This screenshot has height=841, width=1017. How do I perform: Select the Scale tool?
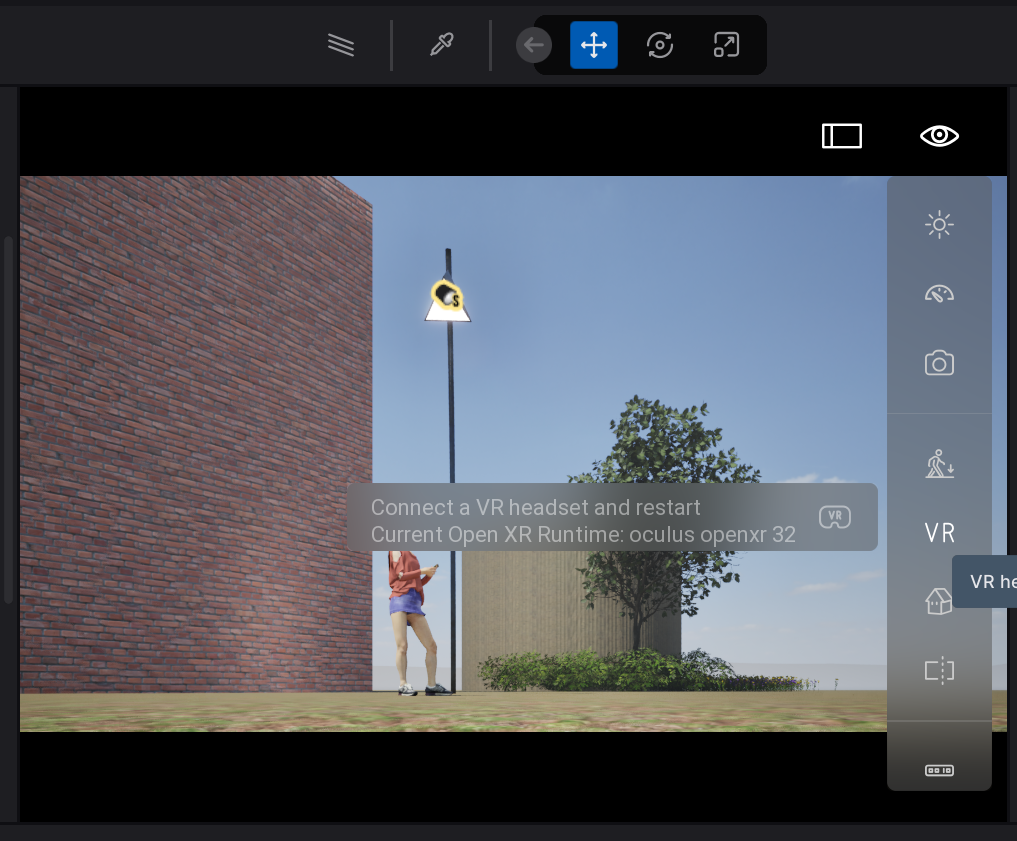click(726, 45)
